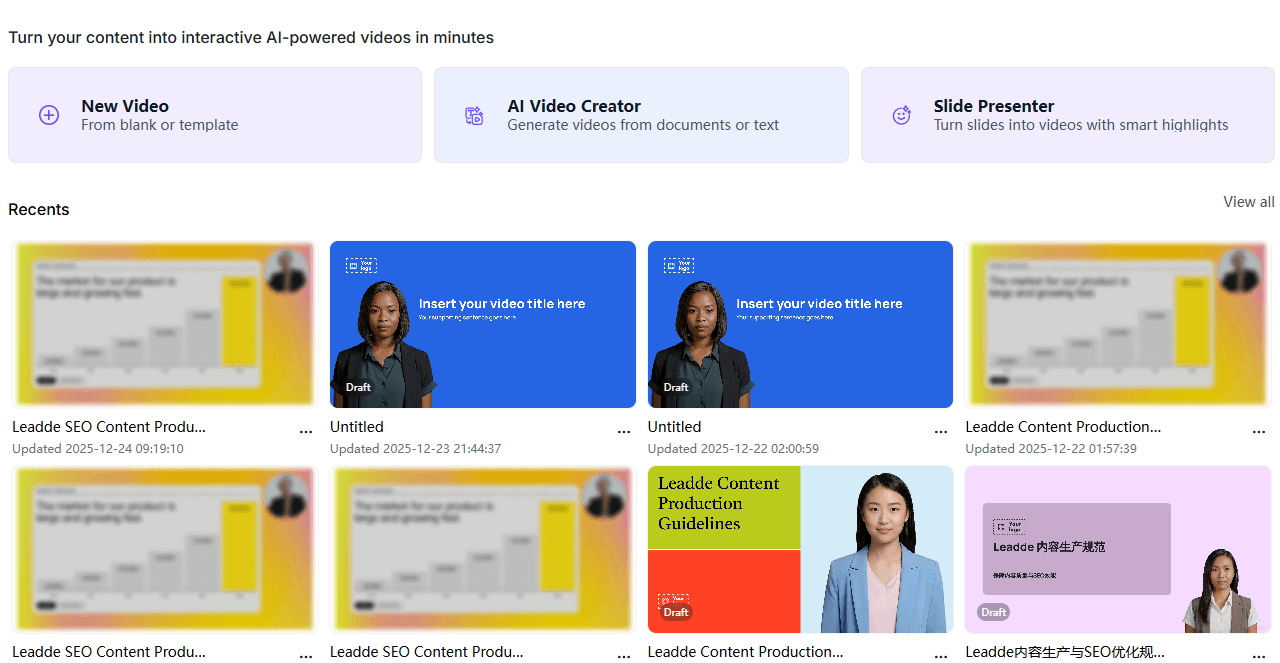Open options menu for video updated 2025-12-24 09:19:10
Image resolution: width=1280 pixels, height=663 pixels.
pyautogui.click(x=306, y=432)
